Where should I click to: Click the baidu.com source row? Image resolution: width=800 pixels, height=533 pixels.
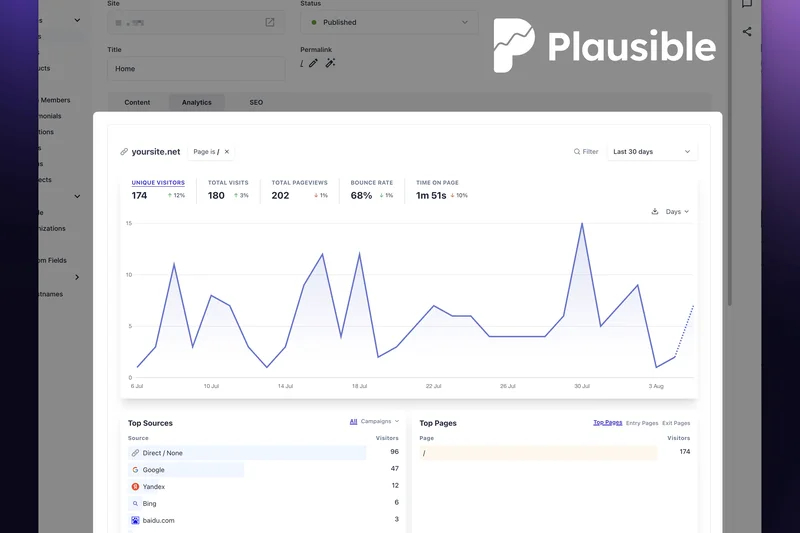(263, 520)
